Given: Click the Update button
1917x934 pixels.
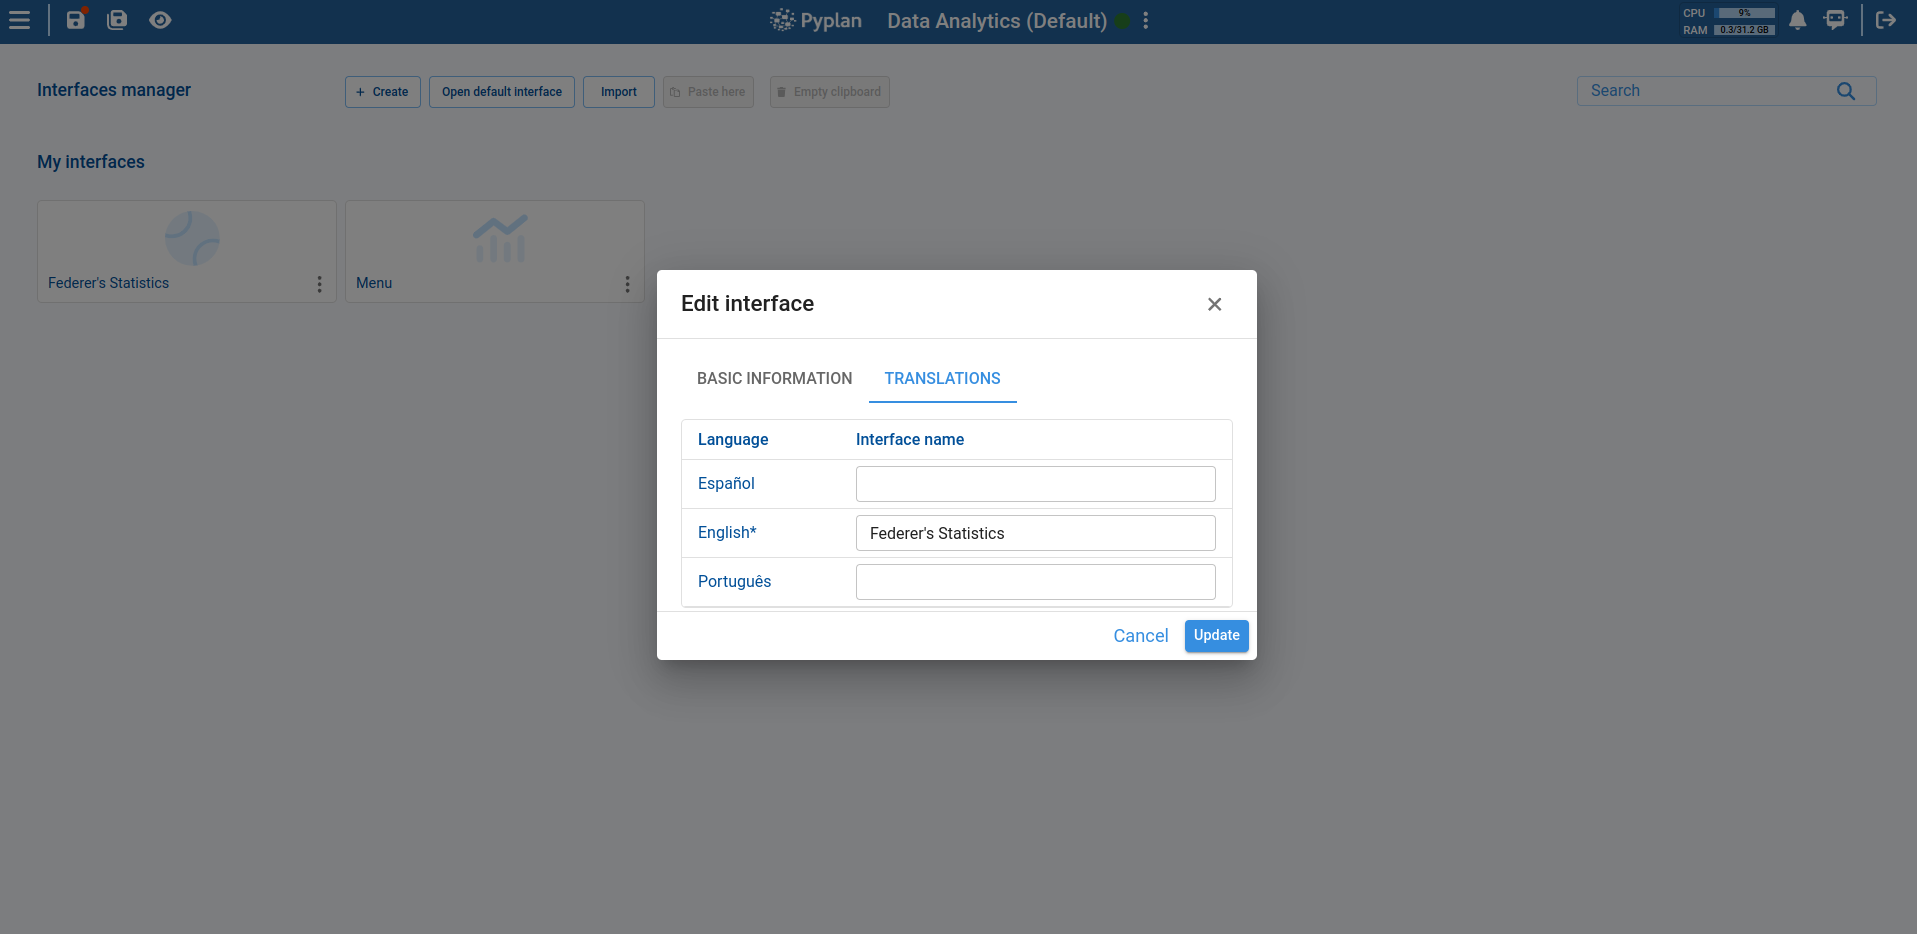Looking at the screenshot, I should pyautogui.click(x=1216, y=636).
